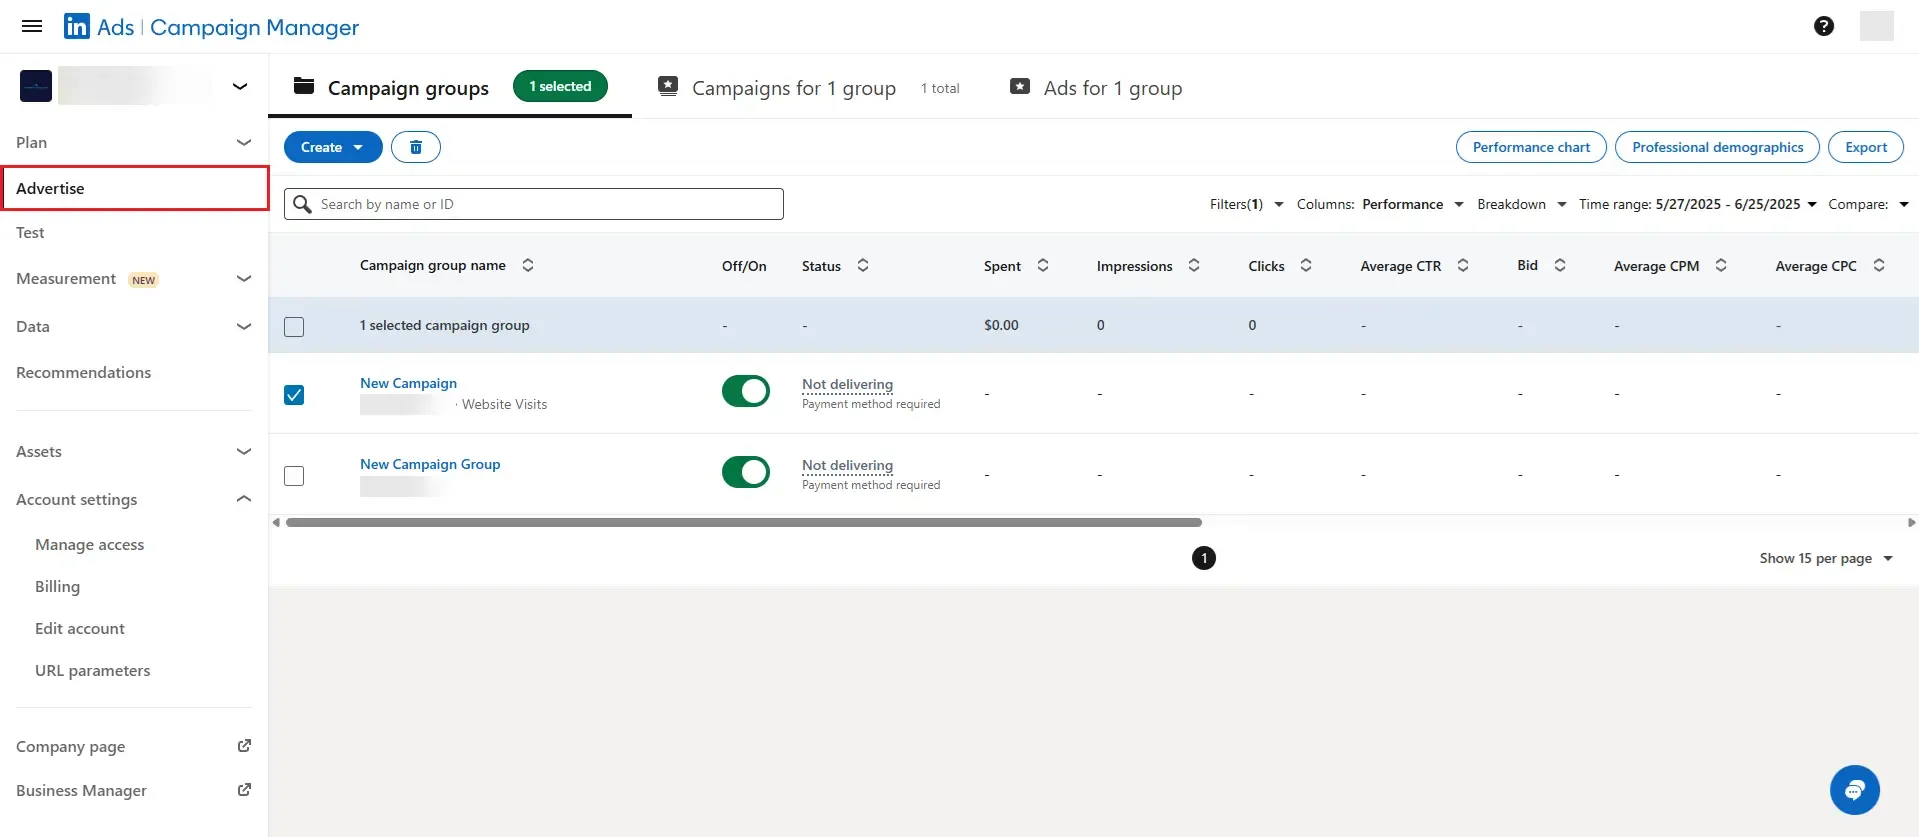This screenshot has width=1919, height=837.
Task: Click the Campaigns tab star icon
Action: (668, 86)
